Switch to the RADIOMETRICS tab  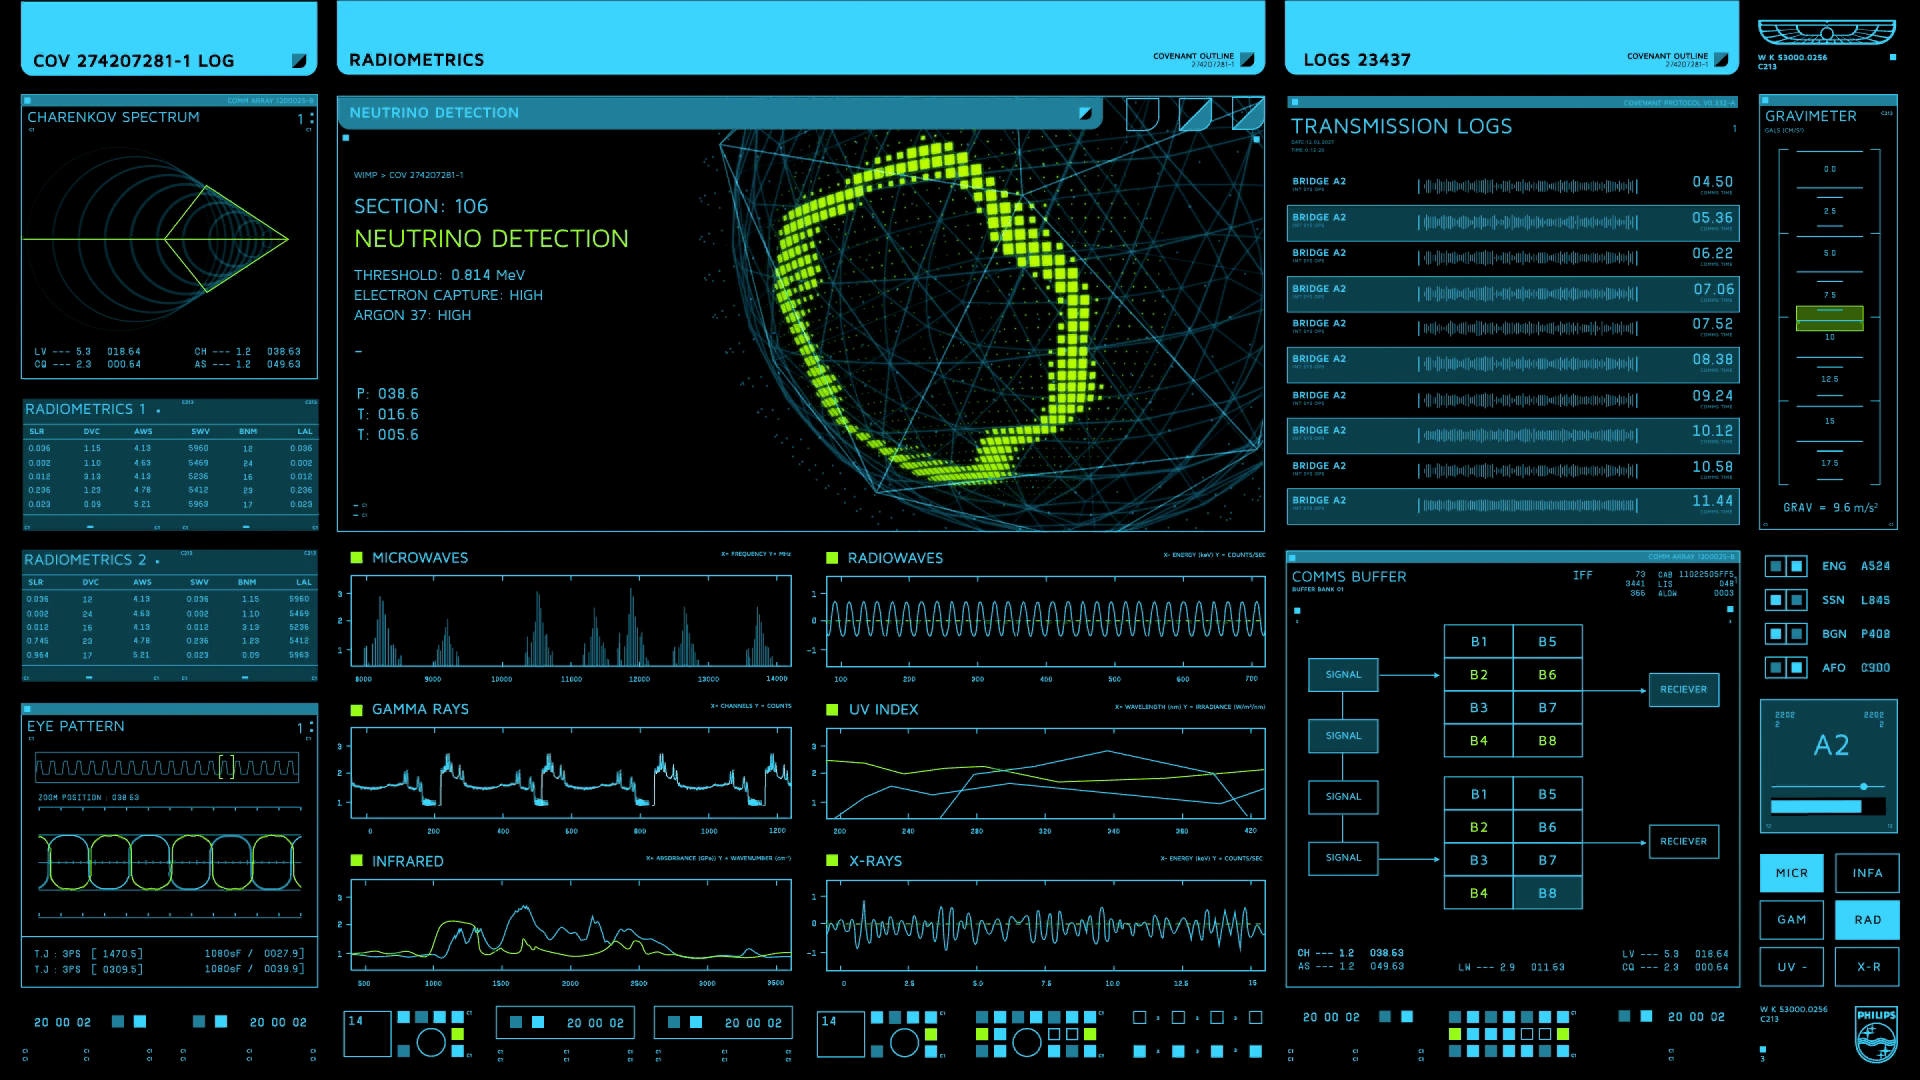[801, 39]
